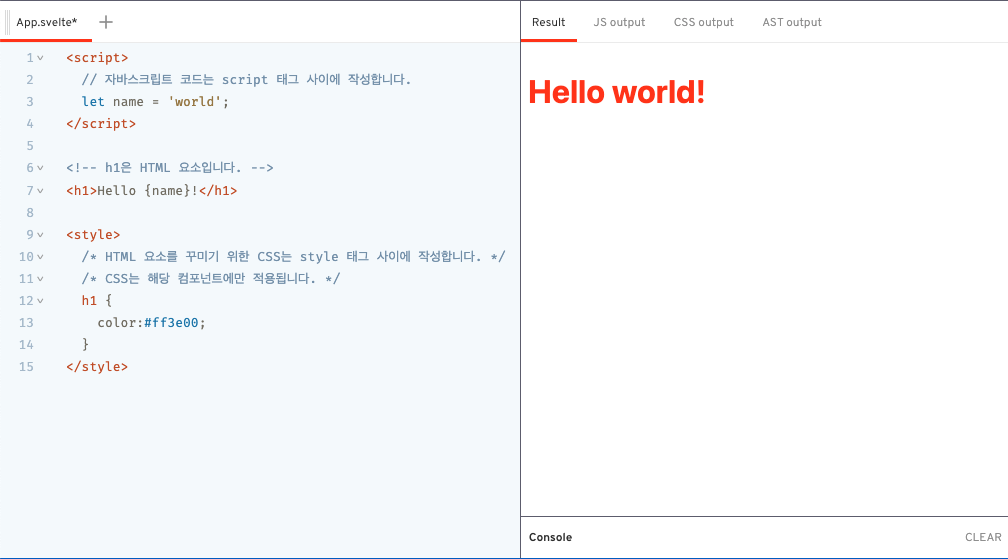Click the #ff3e00 color value in code

click(x=171, y=323)
